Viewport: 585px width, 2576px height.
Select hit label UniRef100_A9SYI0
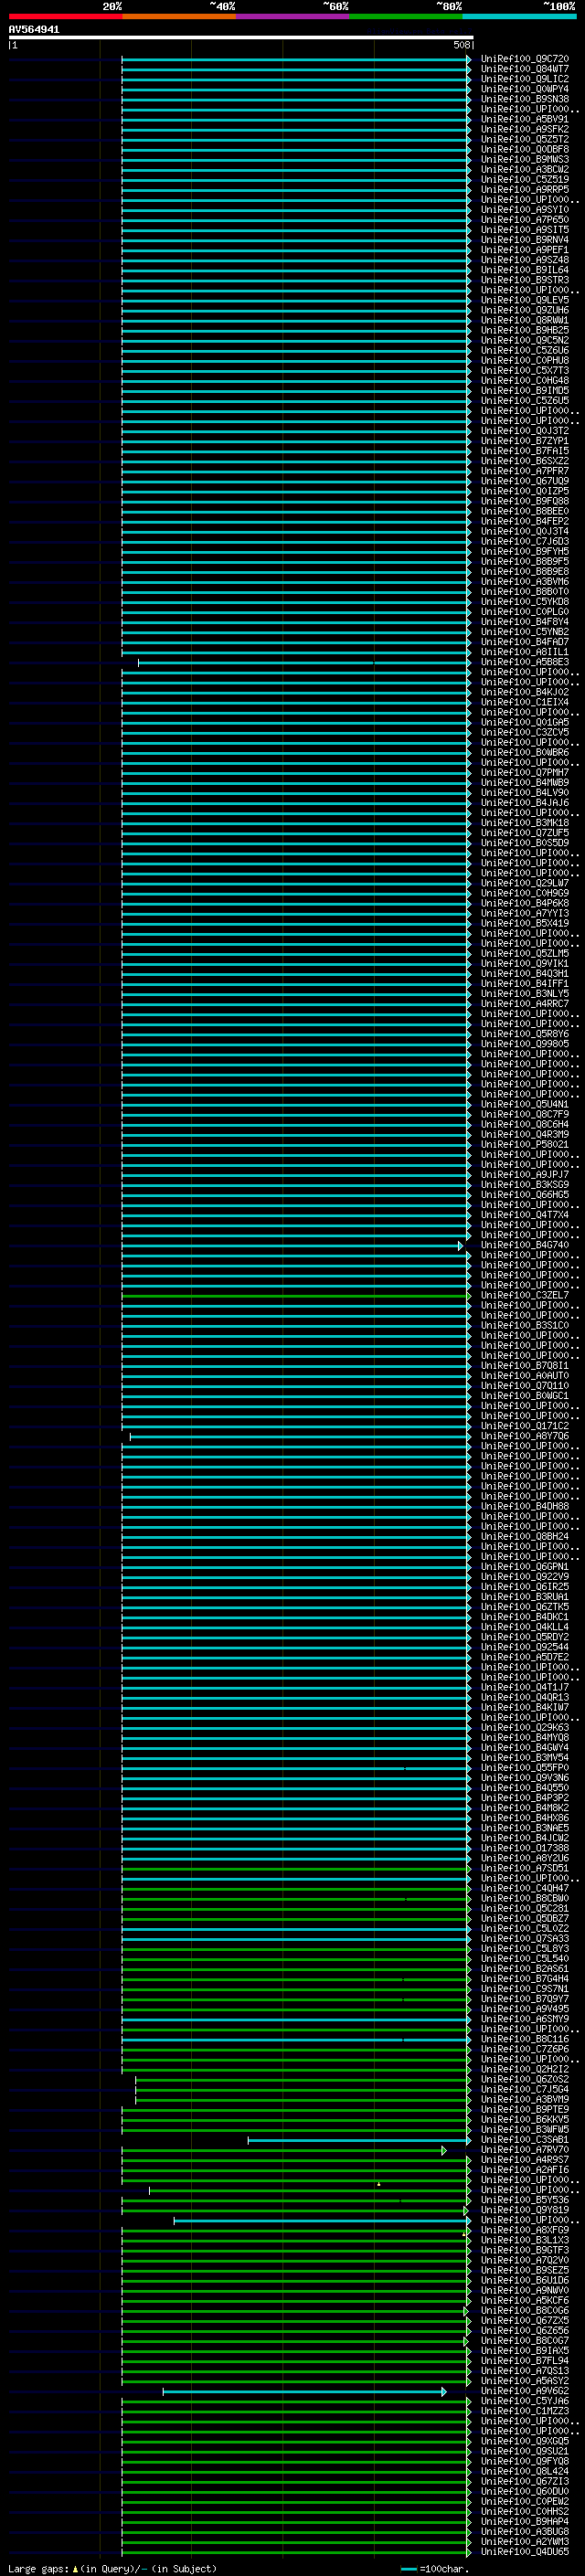tap(524, 210)
